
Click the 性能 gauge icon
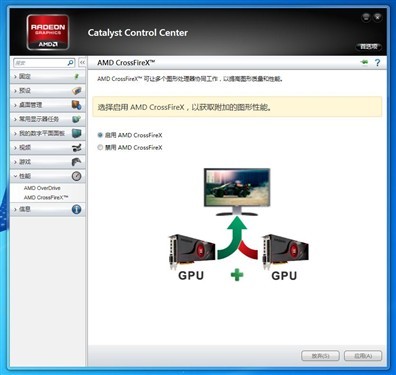[x=77, y=176]
